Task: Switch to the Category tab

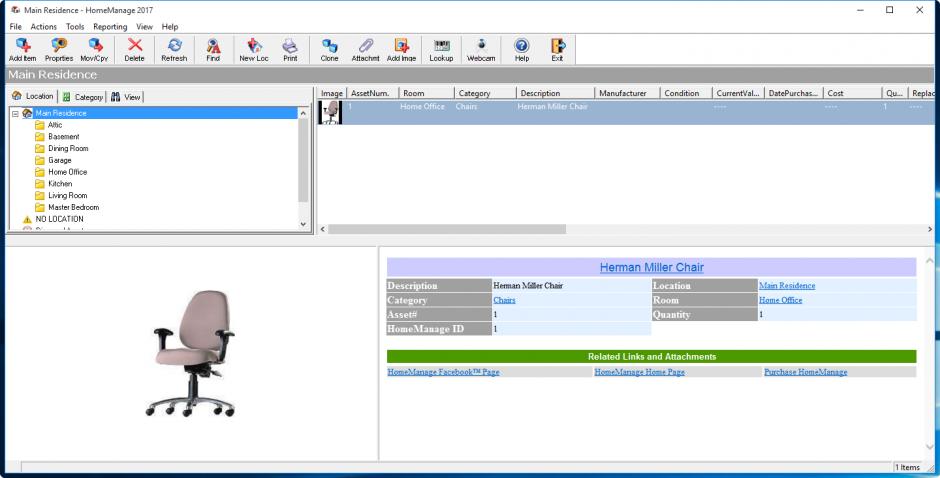Action: coord(83,96)
